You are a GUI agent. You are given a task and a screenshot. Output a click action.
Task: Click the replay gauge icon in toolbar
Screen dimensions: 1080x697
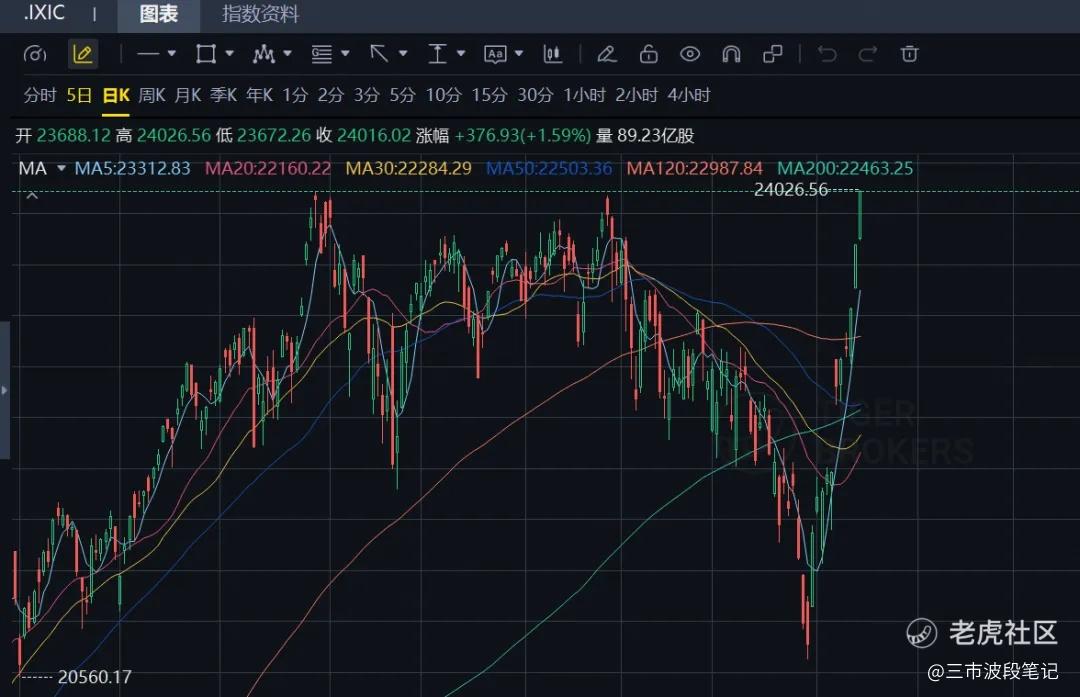point(34,54)
